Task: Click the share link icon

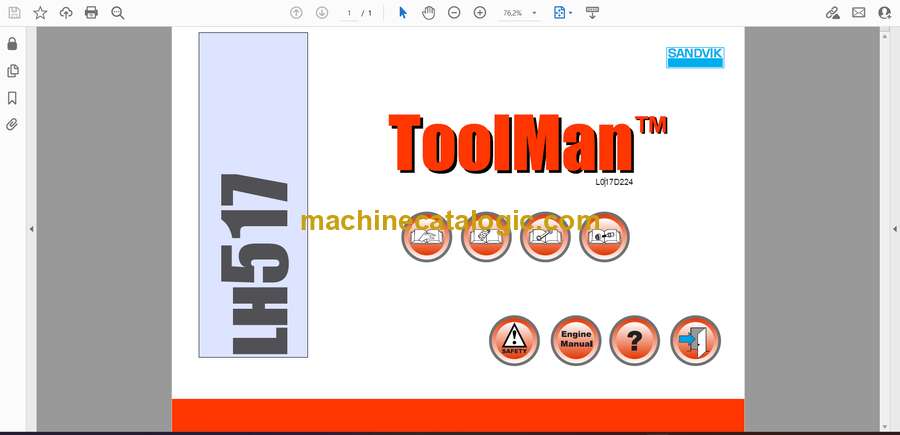Action: pos(833,13)
